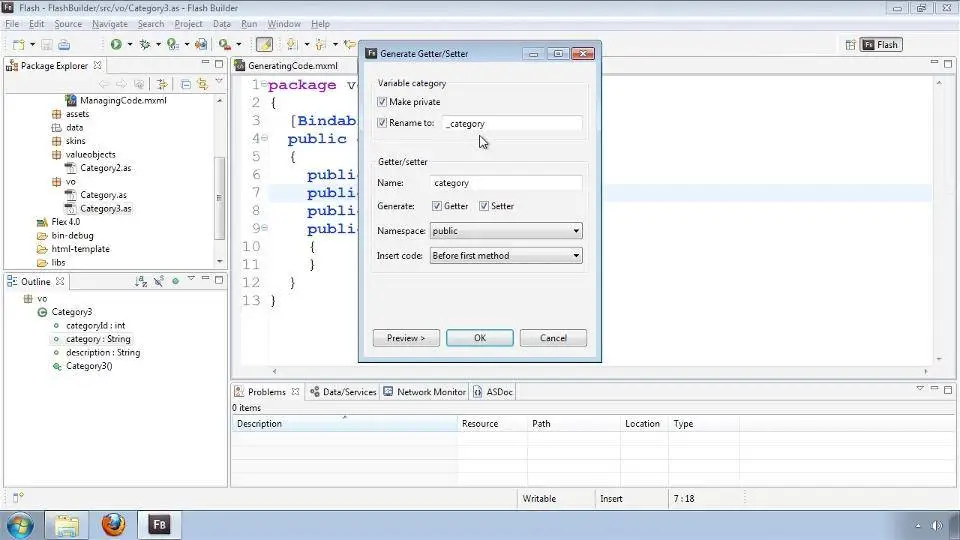Click the Description column header
This screenshot has height=540, width=960.
(x=344, y=424)
